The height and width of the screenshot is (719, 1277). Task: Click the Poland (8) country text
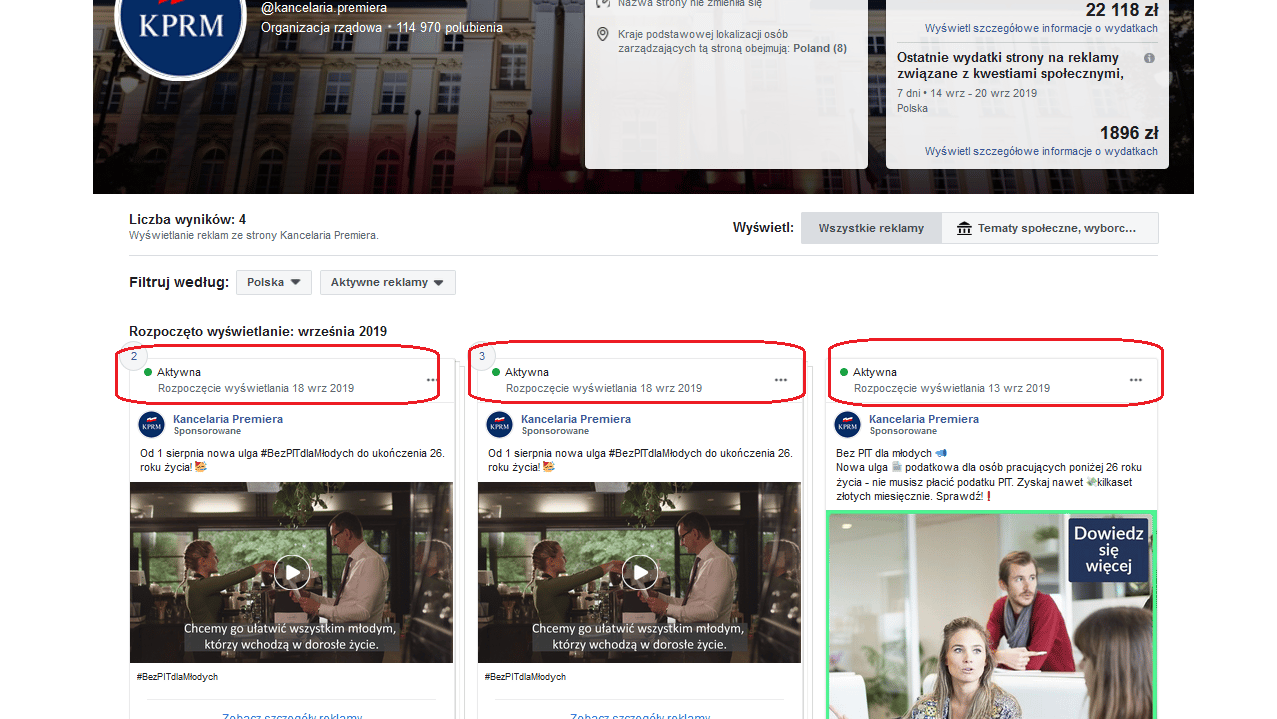(x=820, y=48)
